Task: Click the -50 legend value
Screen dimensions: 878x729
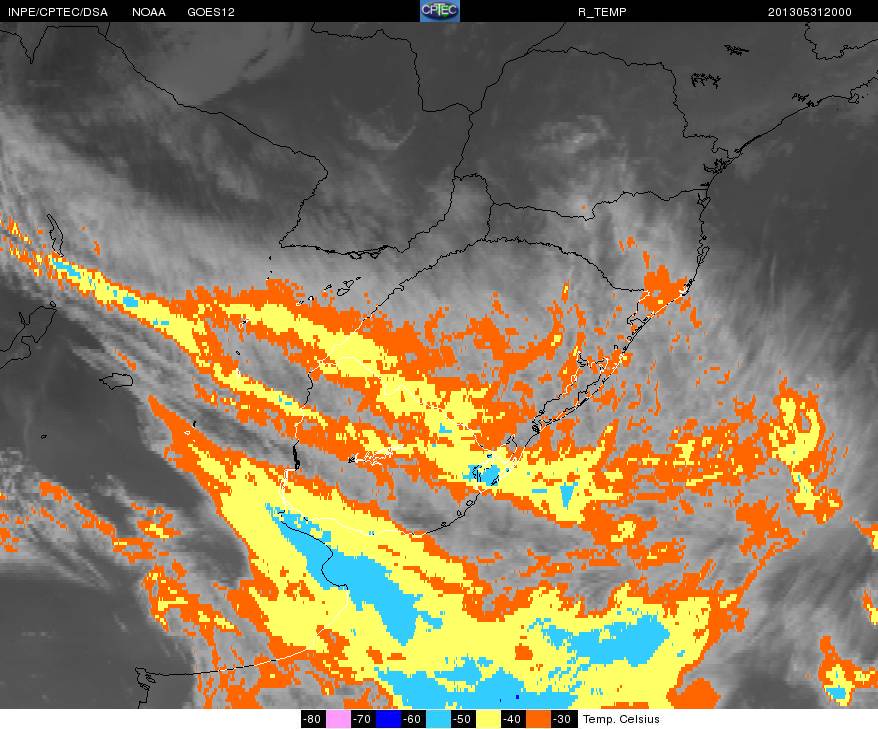Action: (x=463, y=719)
